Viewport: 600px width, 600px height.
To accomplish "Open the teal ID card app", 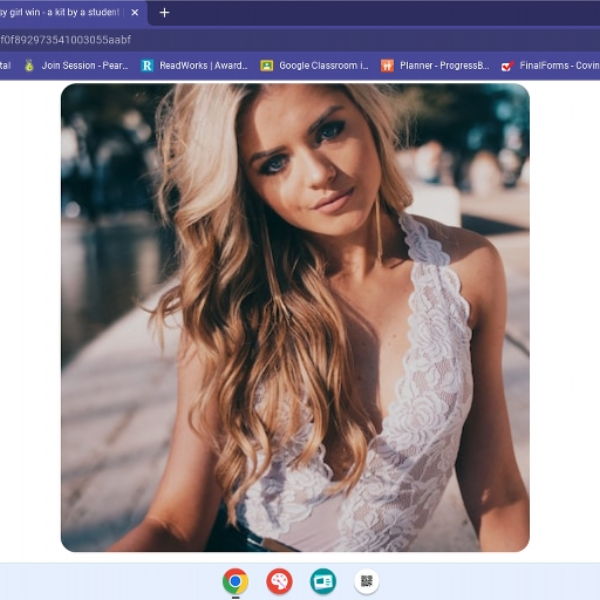I will [x=323, y=581].
